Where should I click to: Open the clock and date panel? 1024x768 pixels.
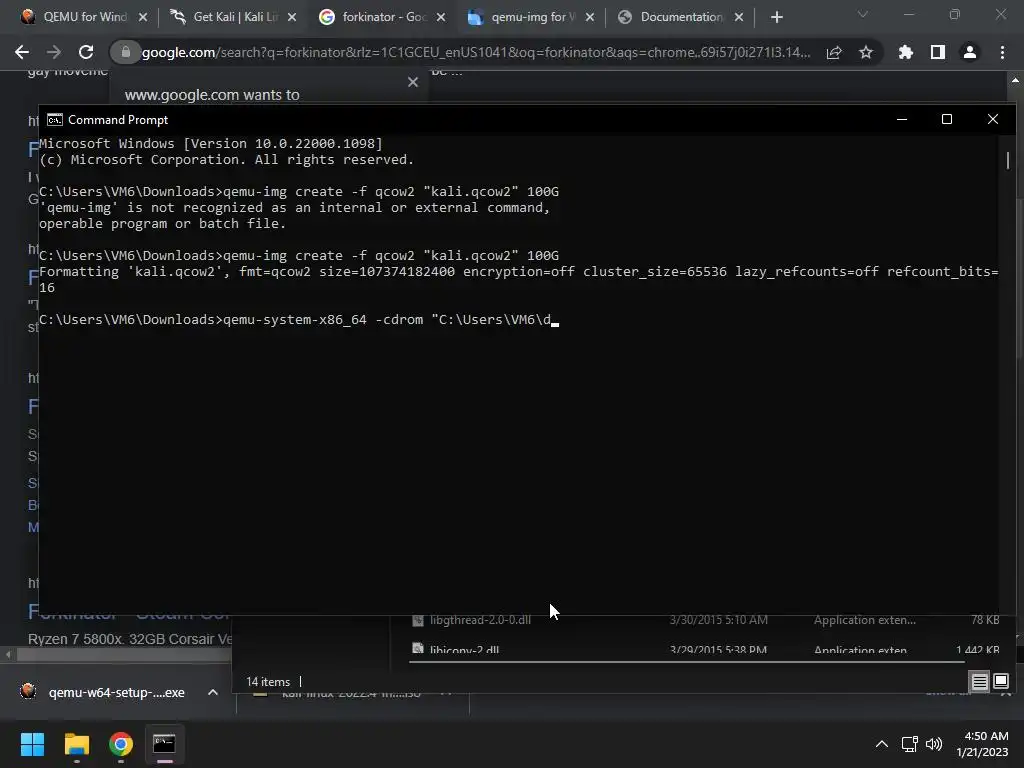click(x=982, y=744)
